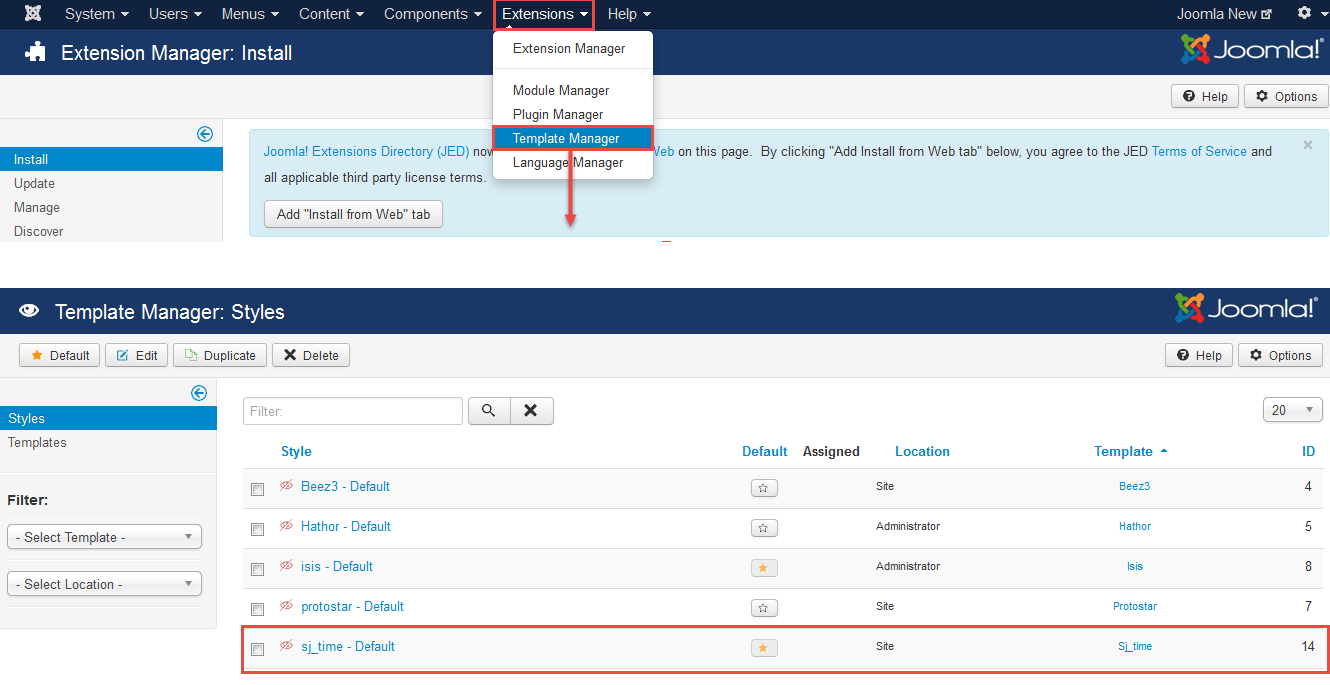Open the sj_time - Default style link
Image resolution: width=1330 pixels, height=685 pixels.
pyautogui.click(x=348, y=646)
